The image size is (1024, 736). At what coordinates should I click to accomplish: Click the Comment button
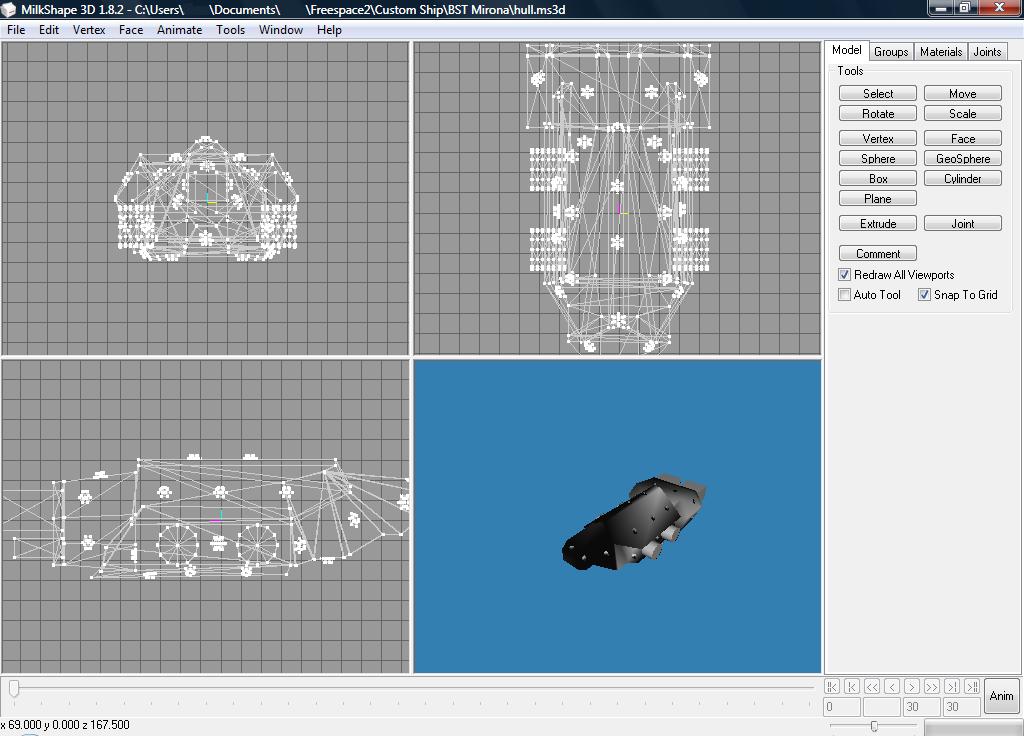878,253
